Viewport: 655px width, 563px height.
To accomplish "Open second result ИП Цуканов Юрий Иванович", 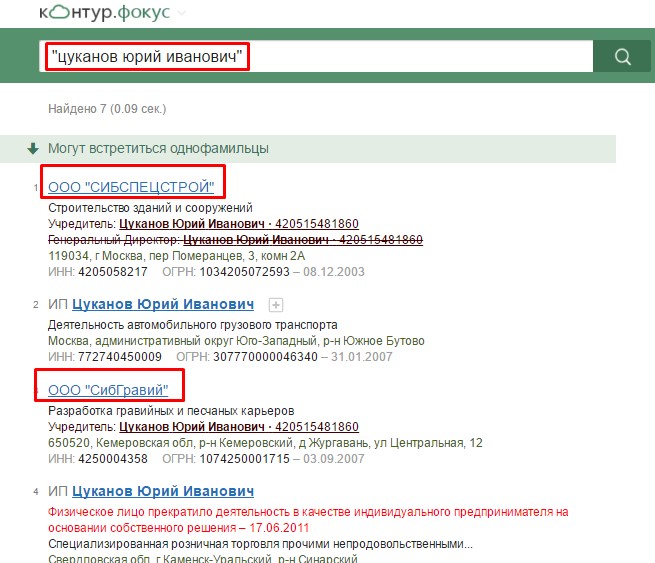I will tap(163, 304).
